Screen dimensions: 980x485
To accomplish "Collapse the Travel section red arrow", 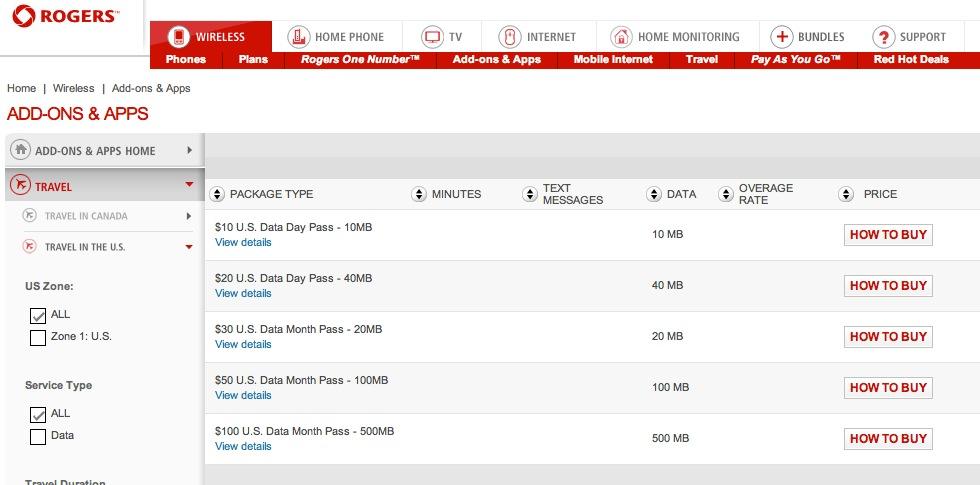I will pos(189,184).
